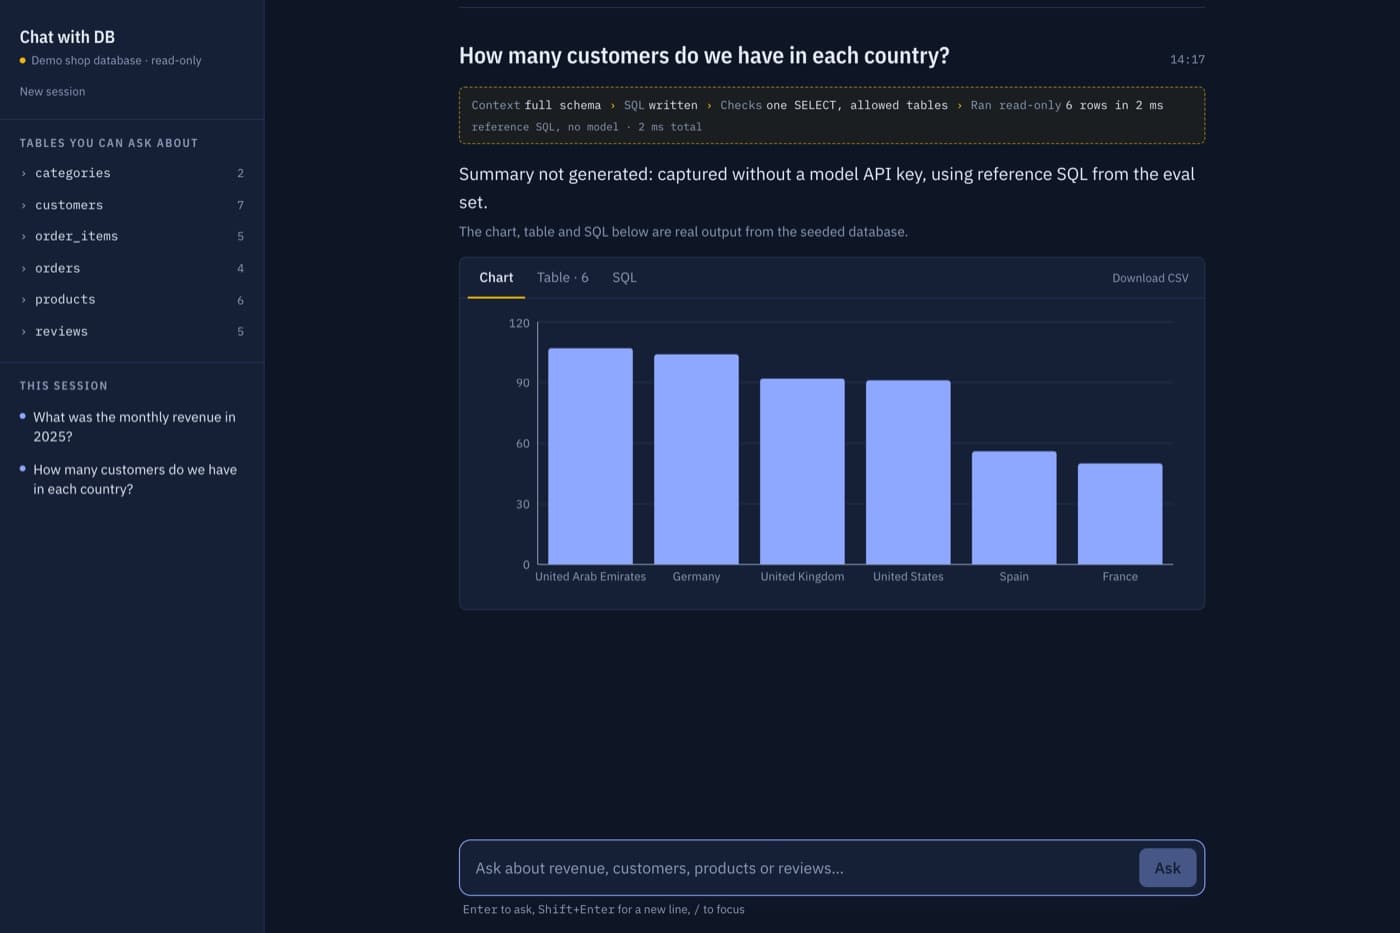Click the 'Ran read-only 6 rows' step
The width and height of the screenshot is (1400, 933).
[1066, 105]
